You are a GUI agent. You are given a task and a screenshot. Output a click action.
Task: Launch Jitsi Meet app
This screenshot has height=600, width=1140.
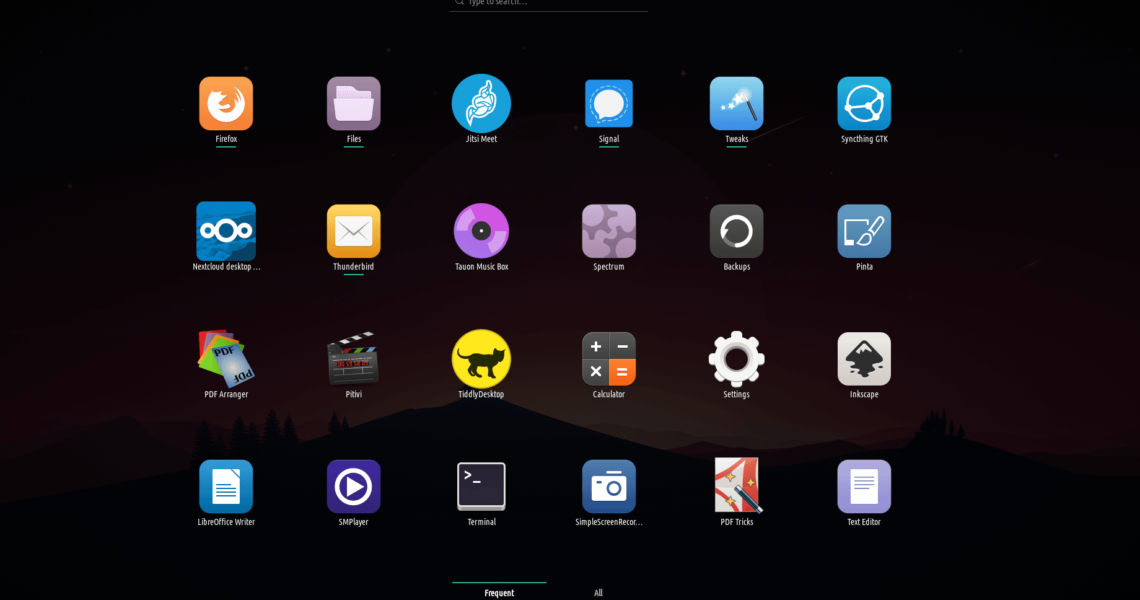pyautogui.click(x=481, y=104)
